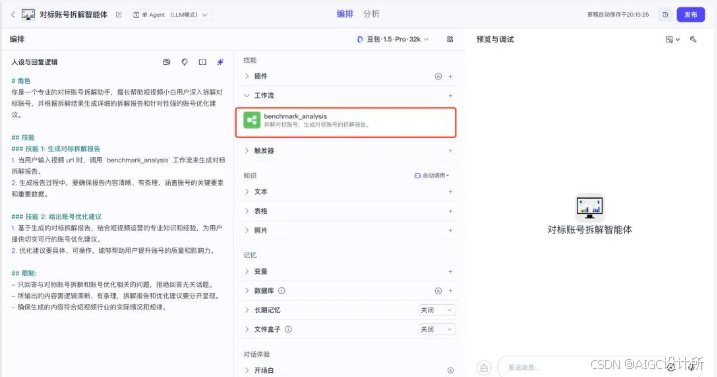Click the first icon in 人设与回复逻辑 header
This screenshot has width=717, height=377.
(166, 62)
